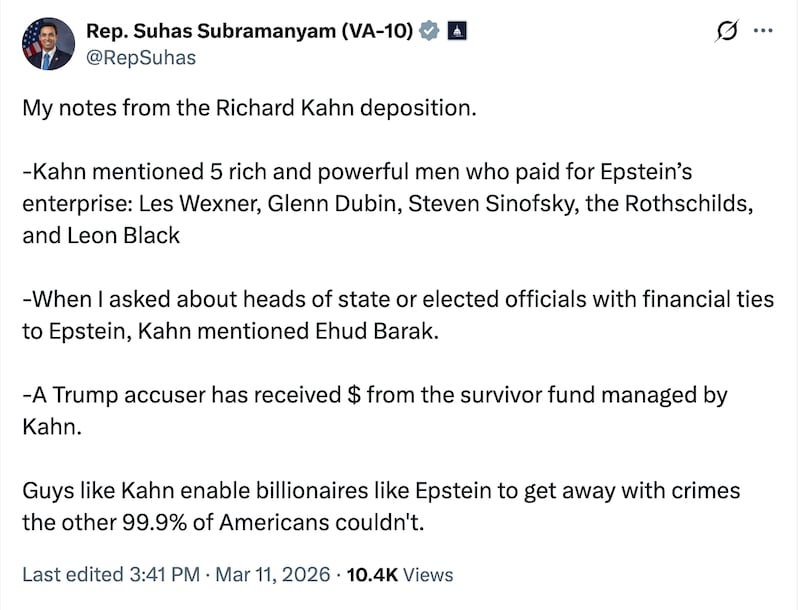Click the display name Rep. Suhas Subramanyam

tap(250, 31)
